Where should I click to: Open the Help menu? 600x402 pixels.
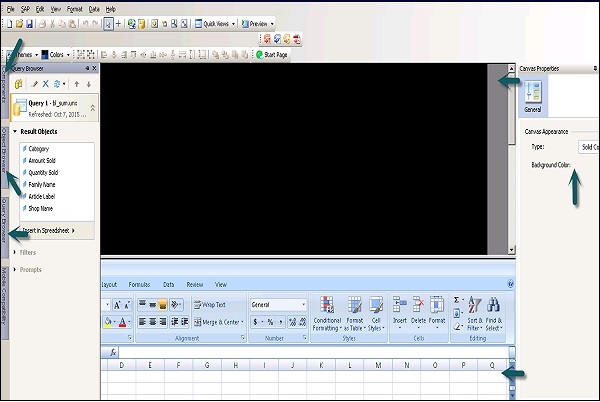click(x=111, y=9)
